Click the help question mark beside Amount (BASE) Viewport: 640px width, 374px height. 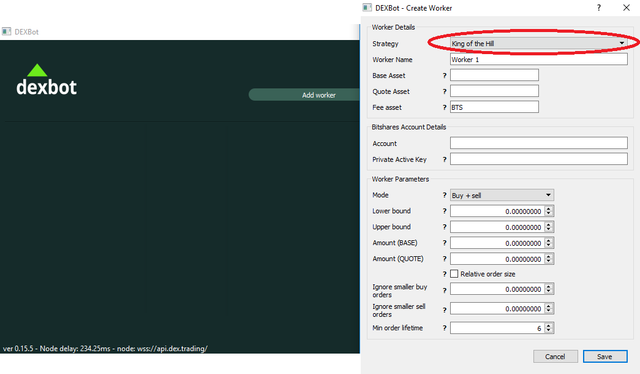(444, 243)
